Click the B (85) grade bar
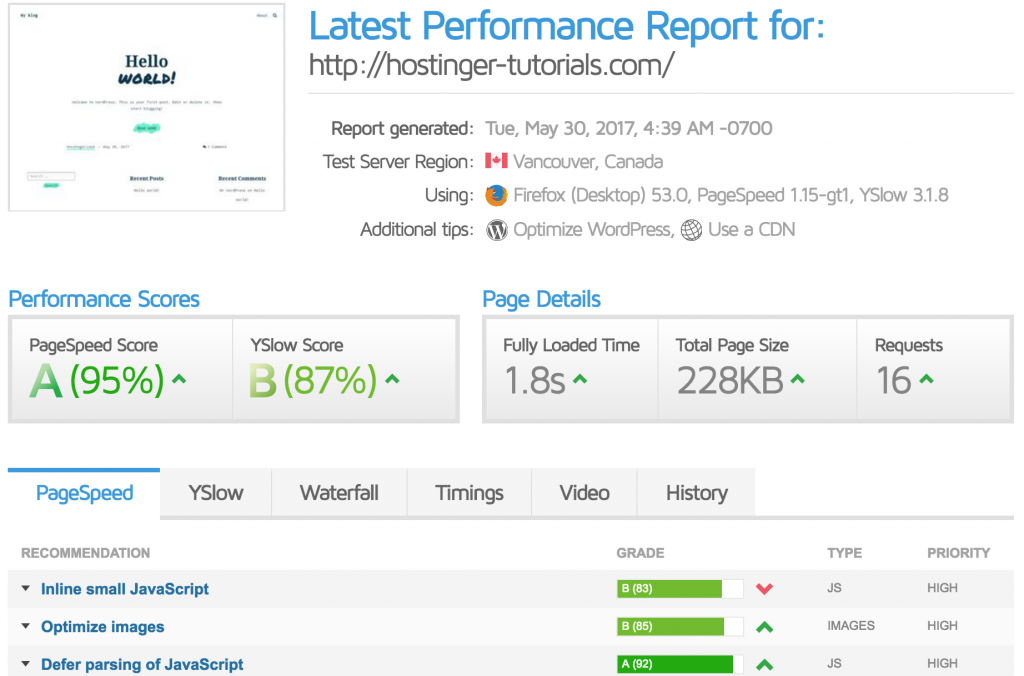Viewport: 1024px width, 676px height. point(680,626)
